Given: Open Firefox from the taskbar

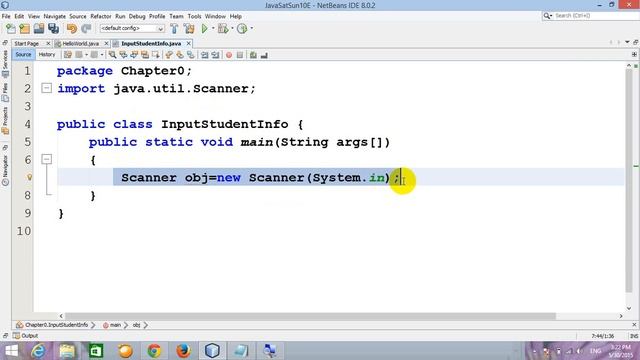Looking at the screenshot, I should pyautogui.click(x=183, y=351).
